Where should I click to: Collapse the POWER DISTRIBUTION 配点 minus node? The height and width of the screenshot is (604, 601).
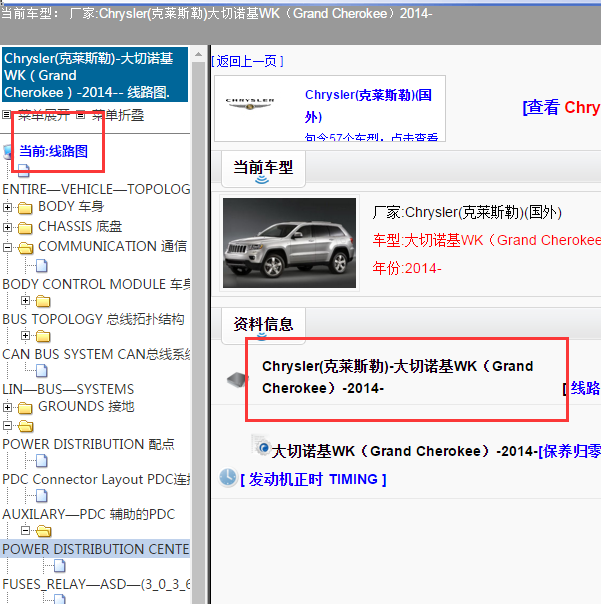(7, 425)
